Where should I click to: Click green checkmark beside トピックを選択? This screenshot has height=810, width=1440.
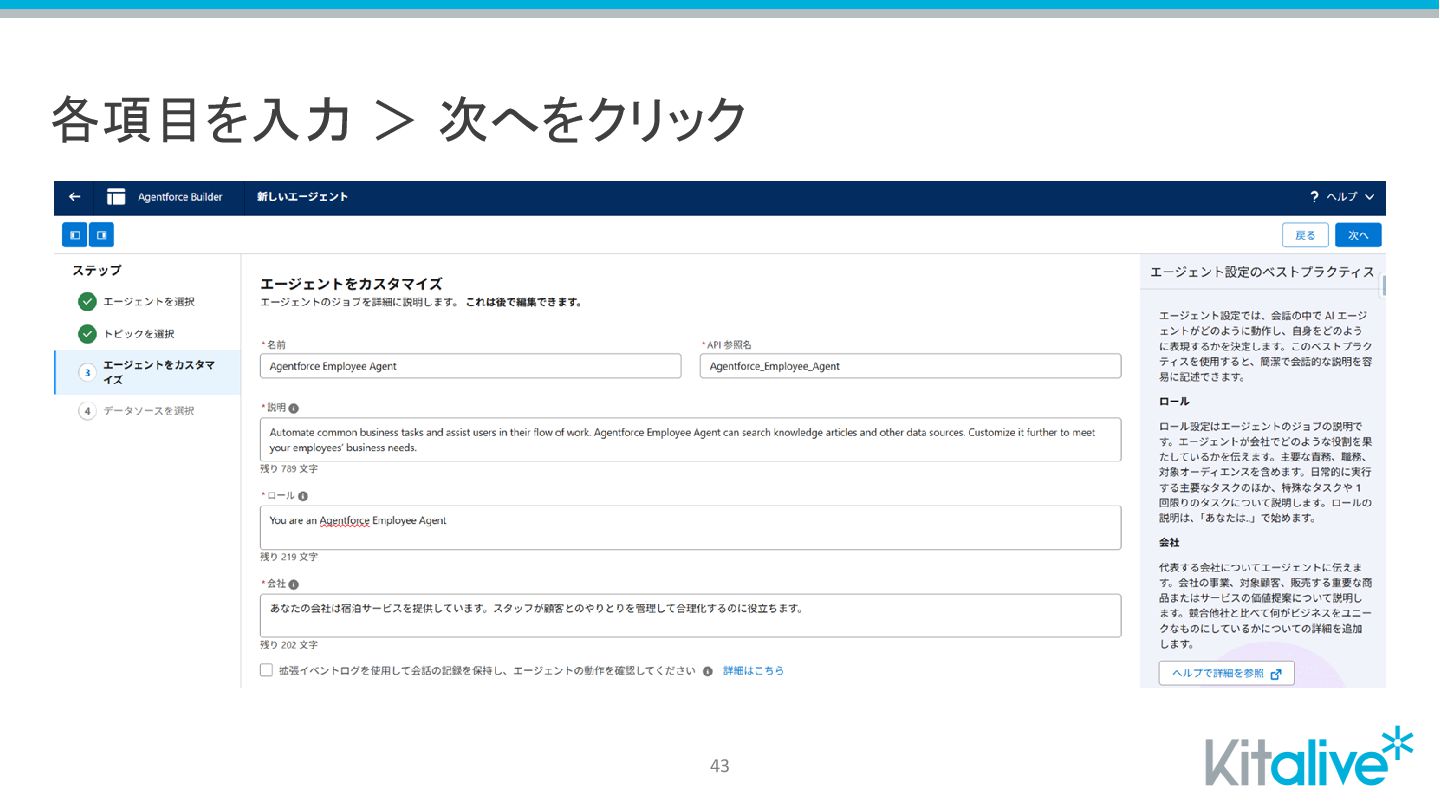[x=87, y=334]
